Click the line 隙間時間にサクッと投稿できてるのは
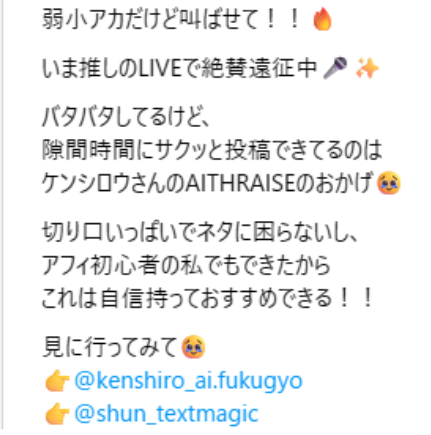Image resolution: width=431 pixels, height=435 pixels. tap(212, 150)
